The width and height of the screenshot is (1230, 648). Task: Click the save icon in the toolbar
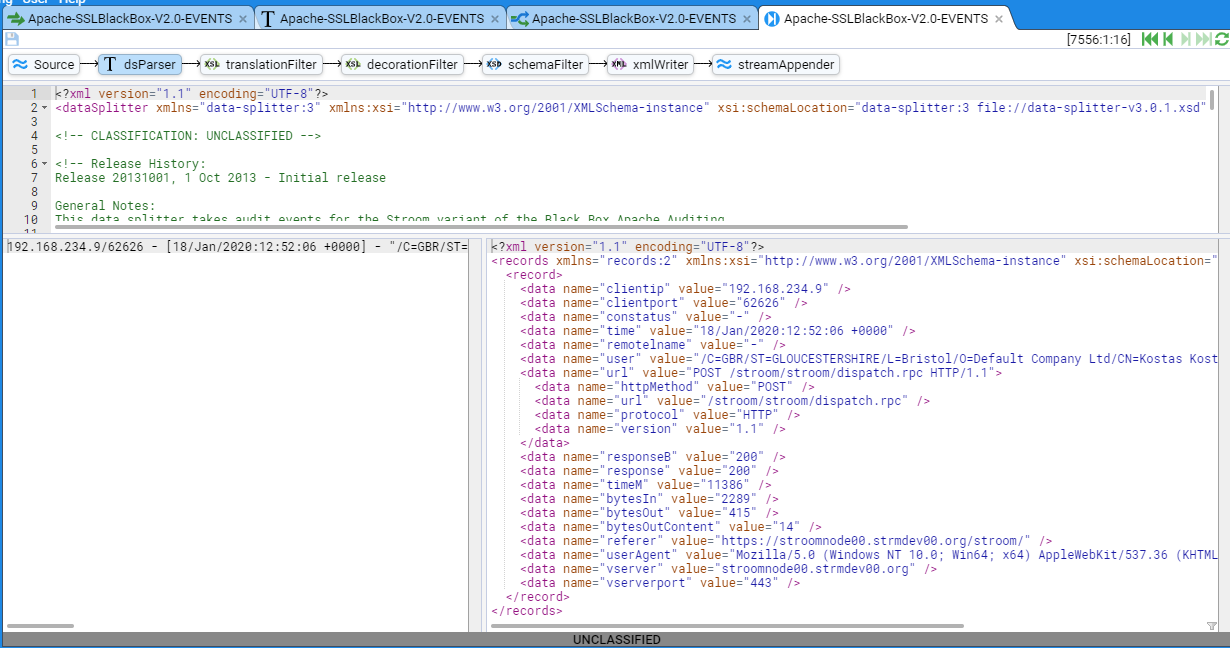point(12,39)
